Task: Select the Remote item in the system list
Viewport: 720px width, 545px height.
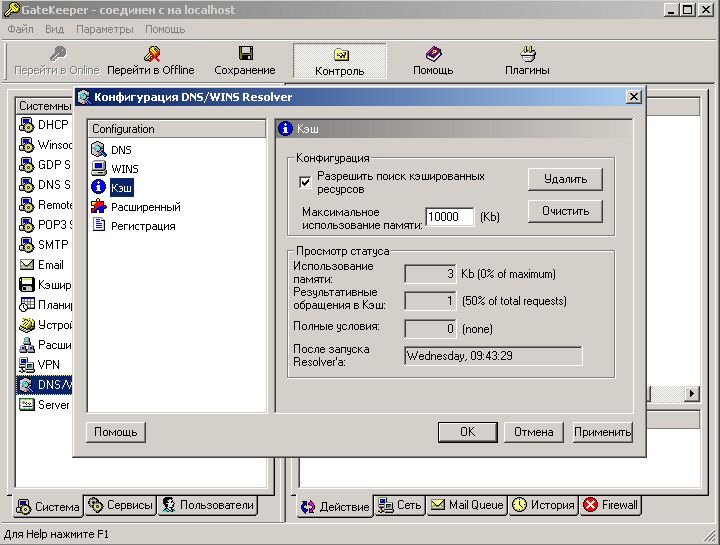Action: (45, 205)
